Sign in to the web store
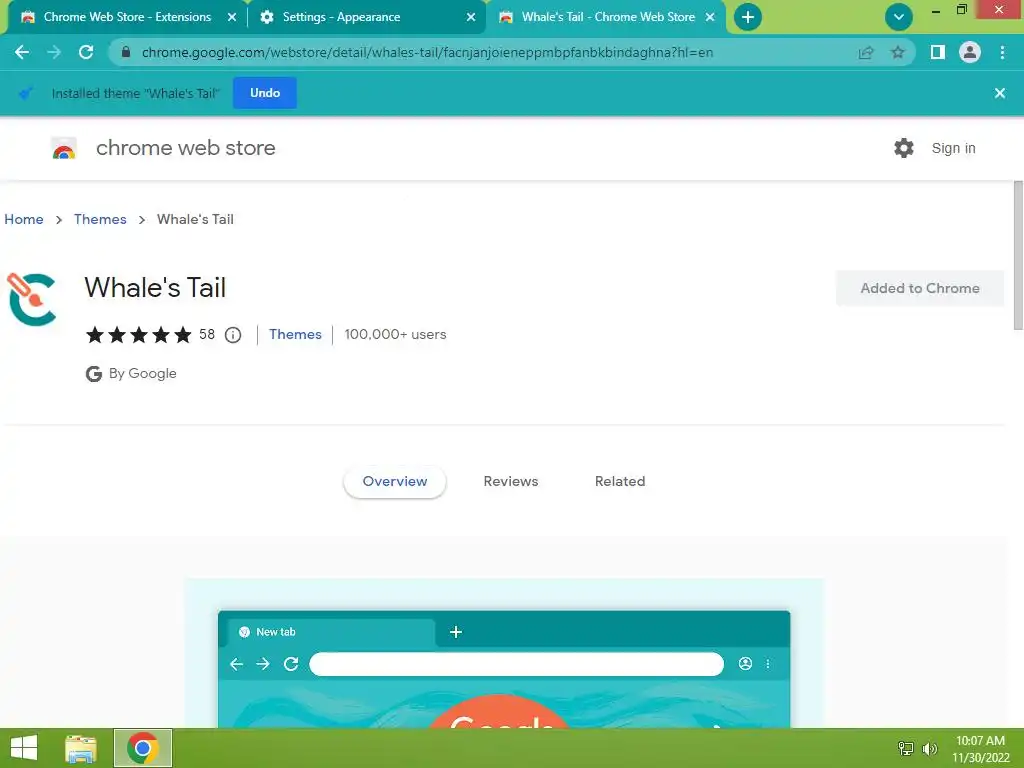 tap(953, 148)
